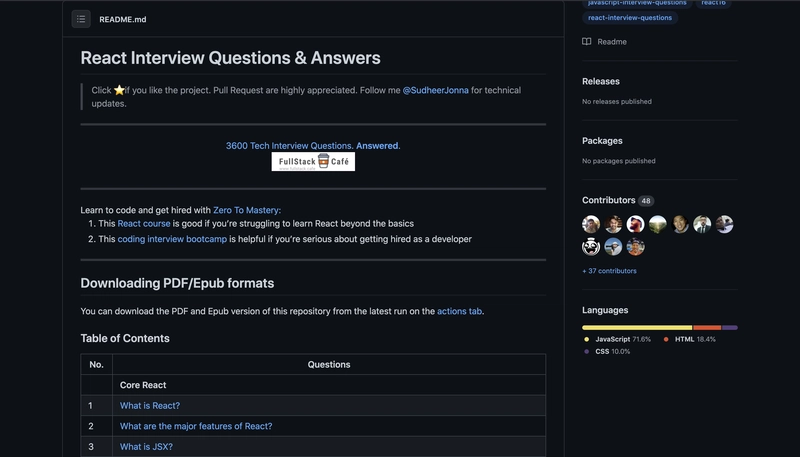Open the panda-face contributor avatar
Viewport: 800px width, 457px height.
pyautogui.click(x=591, y=247)
